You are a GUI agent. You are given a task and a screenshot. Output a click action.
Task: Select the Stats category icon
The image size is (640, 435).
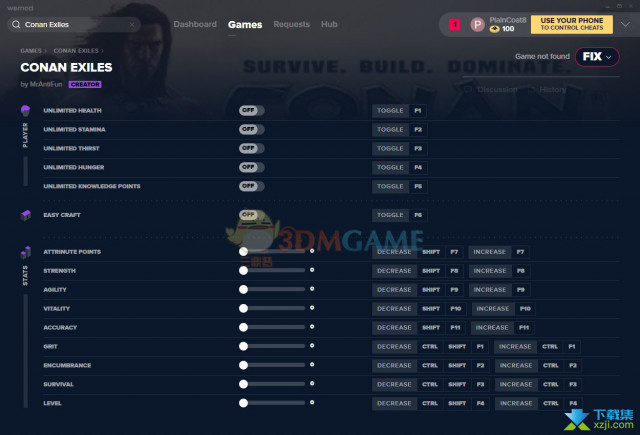click(26, 252)
